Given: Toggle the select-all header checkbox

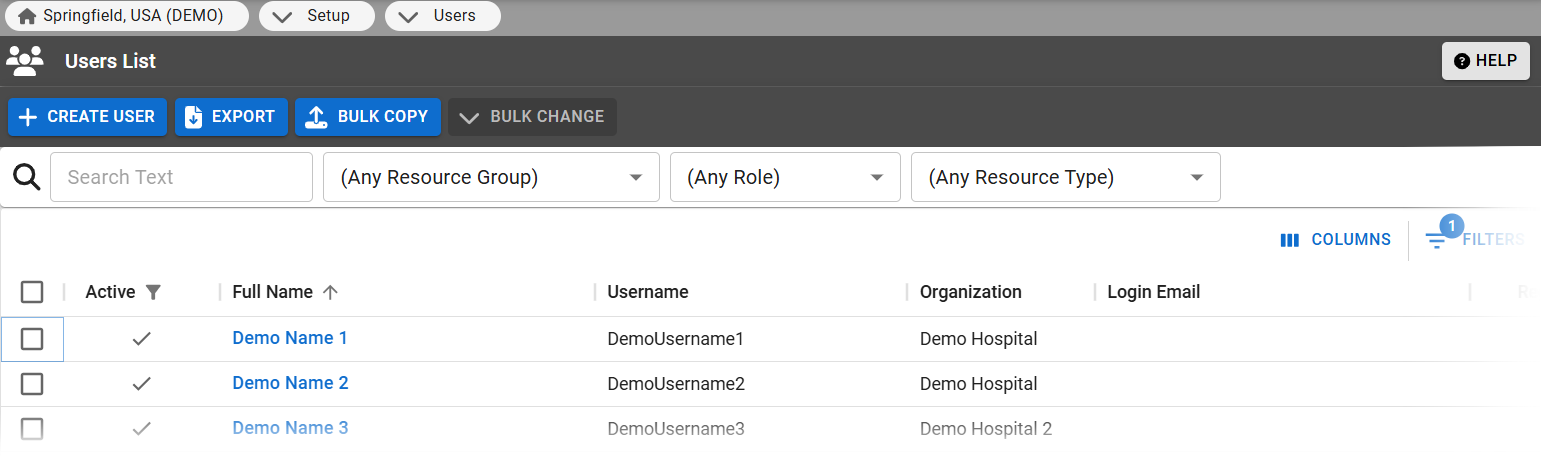Looking at the screenshot, I should tap(32, 292).
